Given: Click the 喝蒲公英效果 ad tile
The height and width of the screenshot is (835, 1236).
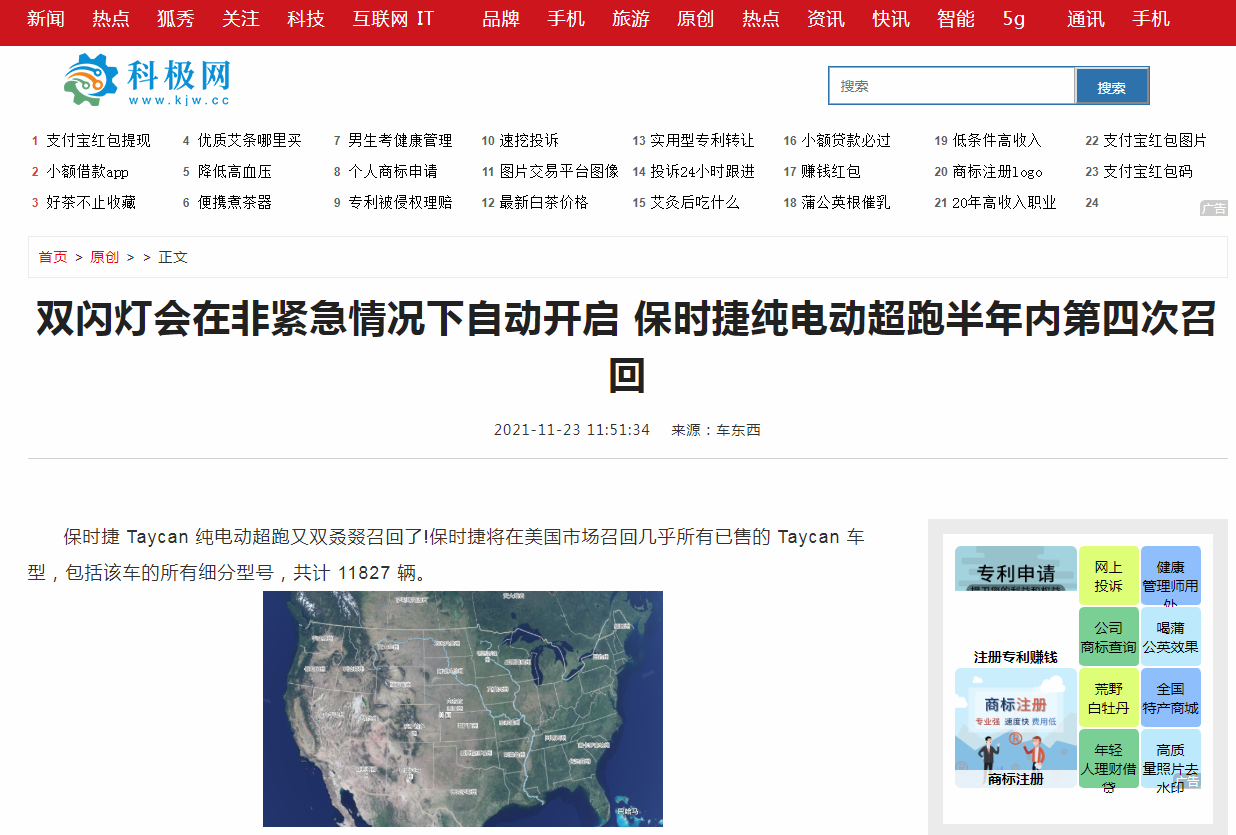Looking at the screenshot, I should point(1171,637).
